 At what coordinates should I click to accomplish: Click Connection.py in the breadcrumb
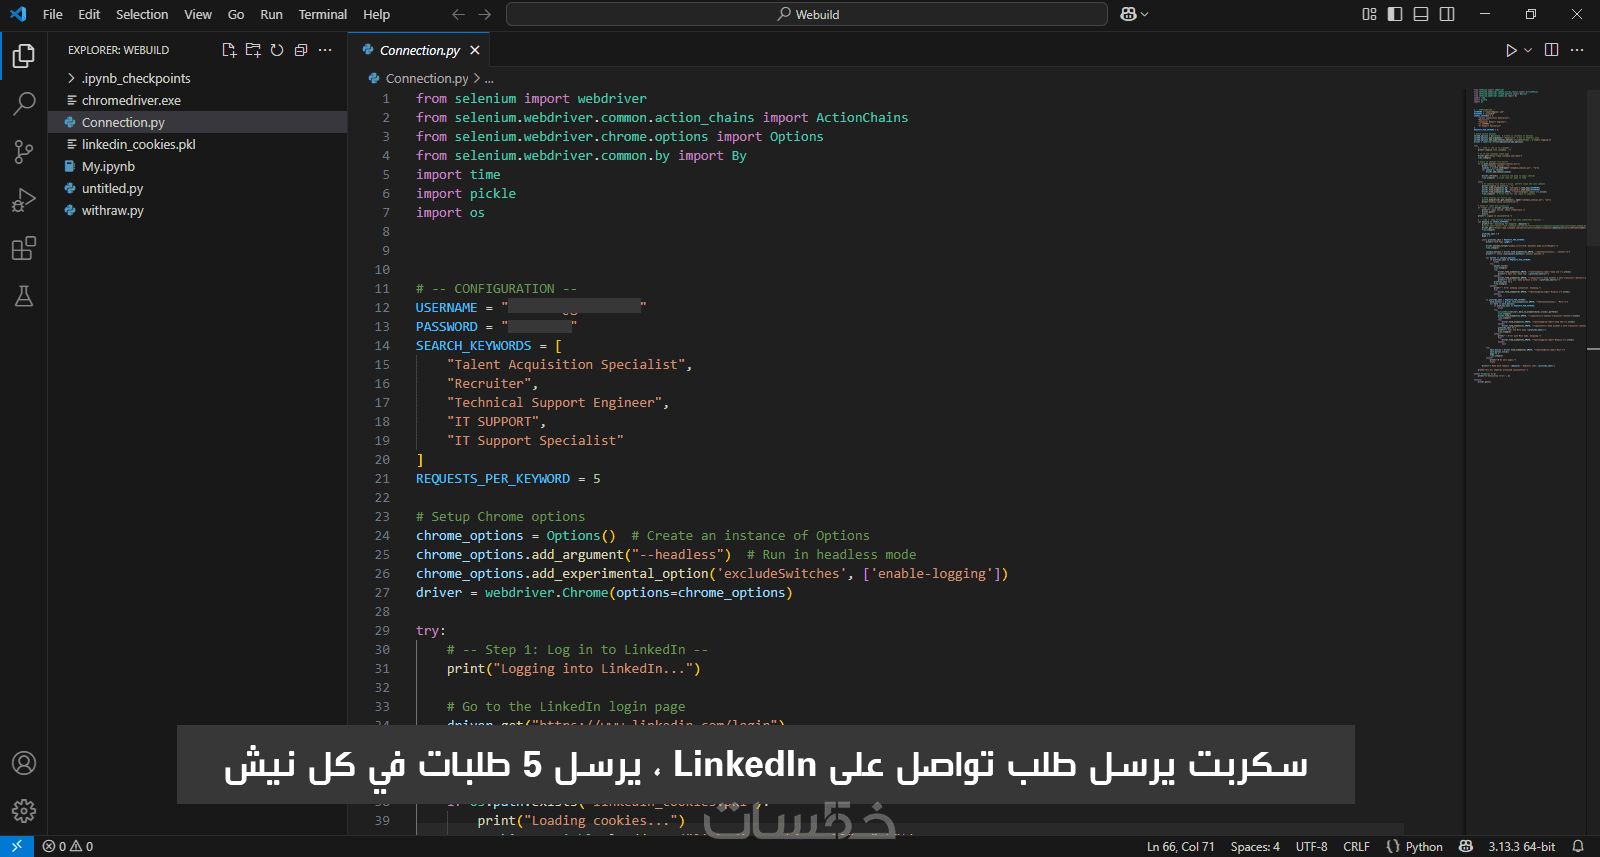coord(427,78)
